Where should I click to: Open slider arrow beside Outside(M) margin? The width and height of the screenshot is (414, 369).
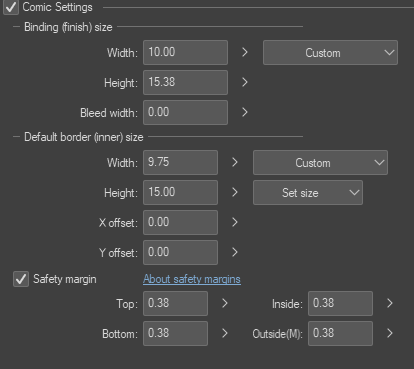click(x=390, y=333)
